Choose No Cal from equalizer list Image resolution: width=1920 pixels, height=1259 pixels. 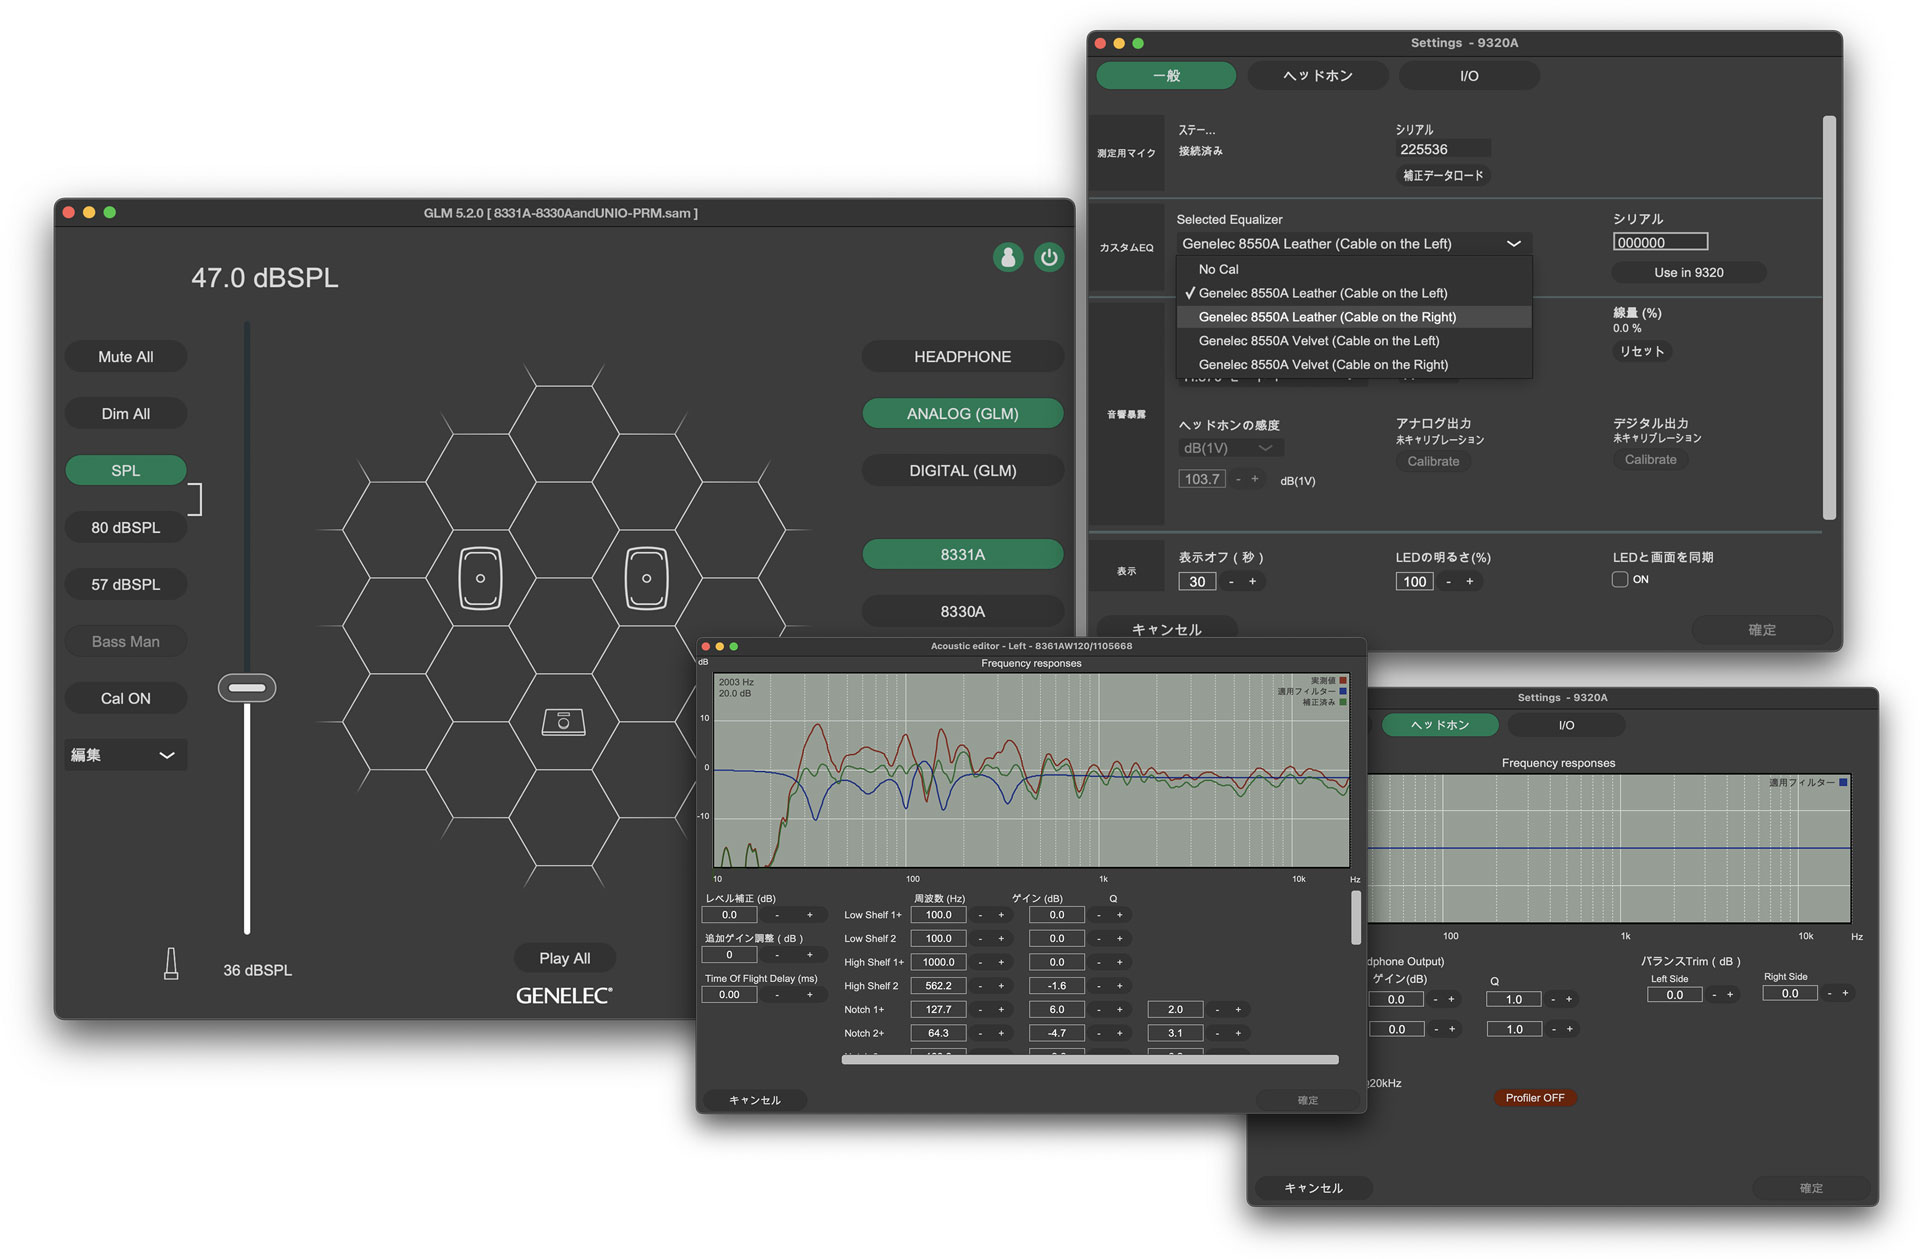pyautogui.click(x=1354, y=269)
